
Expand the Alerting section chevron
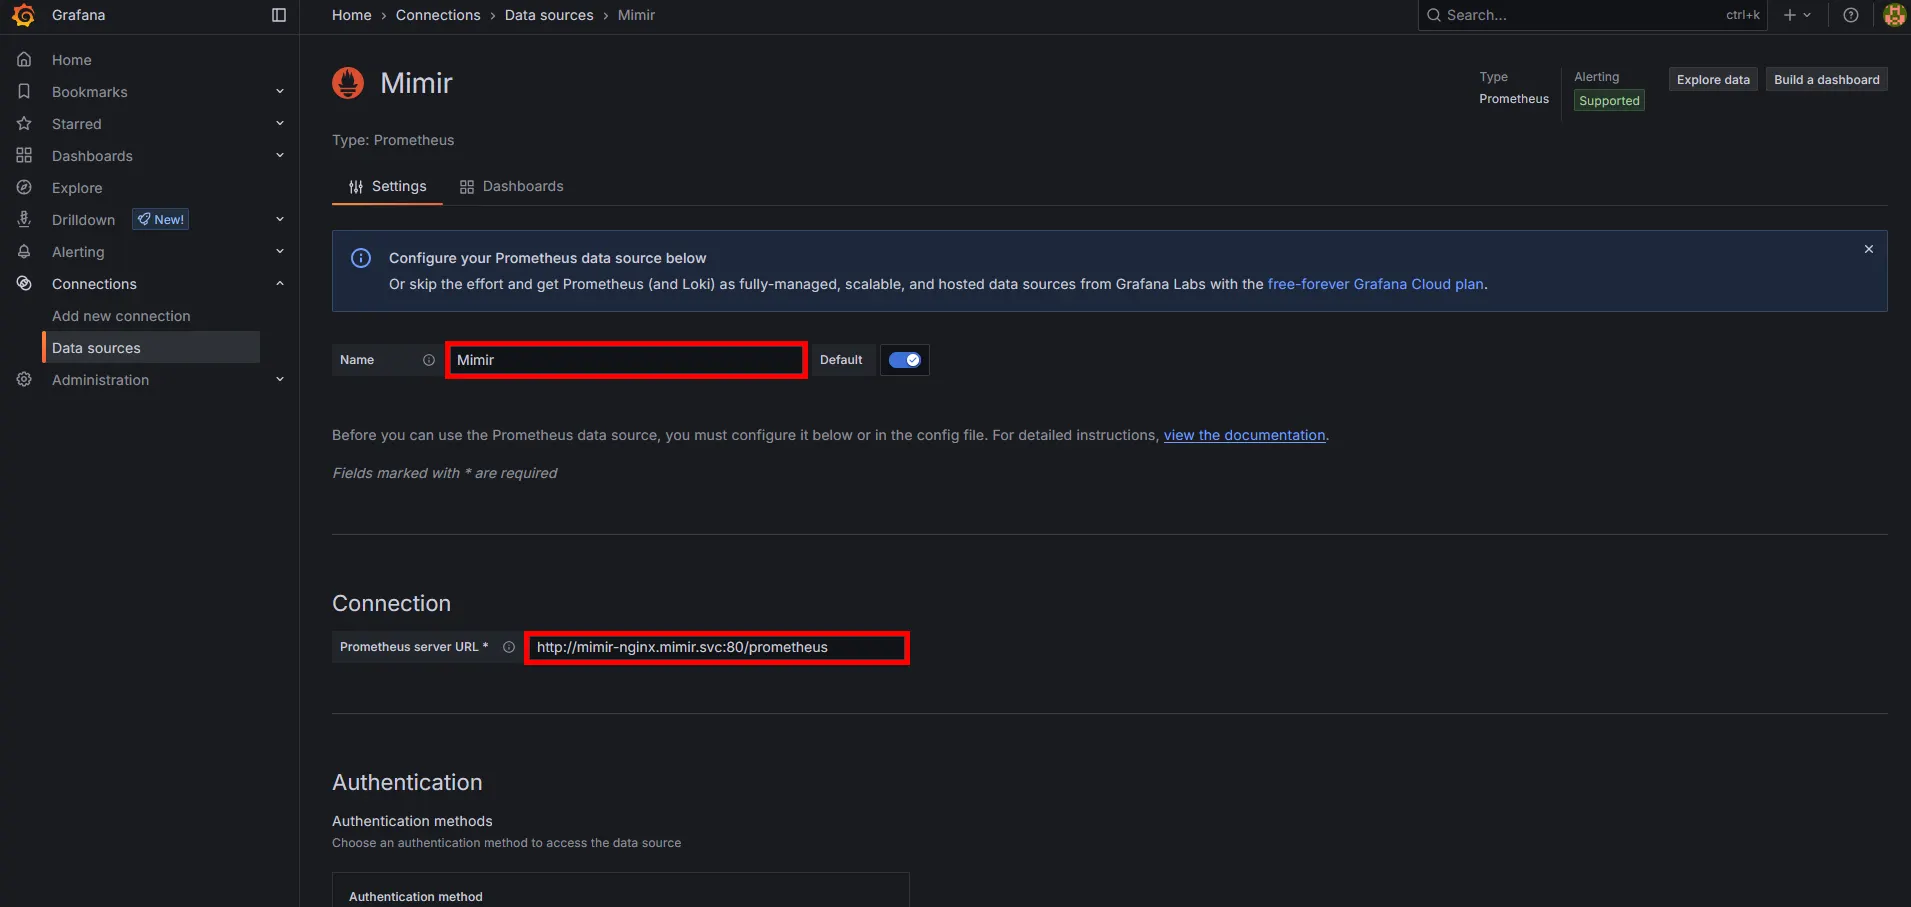280,252
